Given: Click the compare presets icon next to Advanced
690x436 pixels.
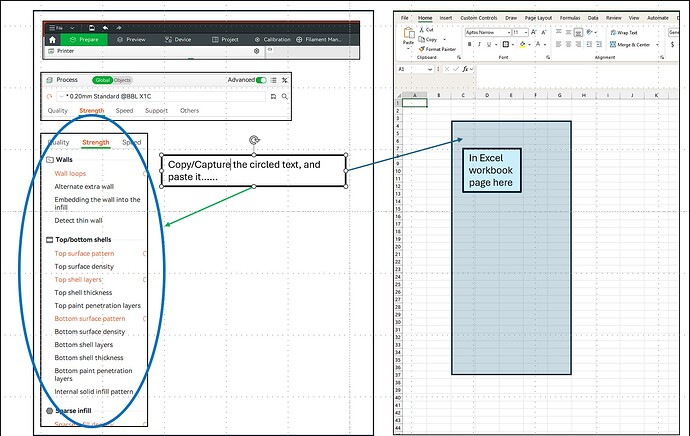Looking at the screenshot, I should [285, 80].
